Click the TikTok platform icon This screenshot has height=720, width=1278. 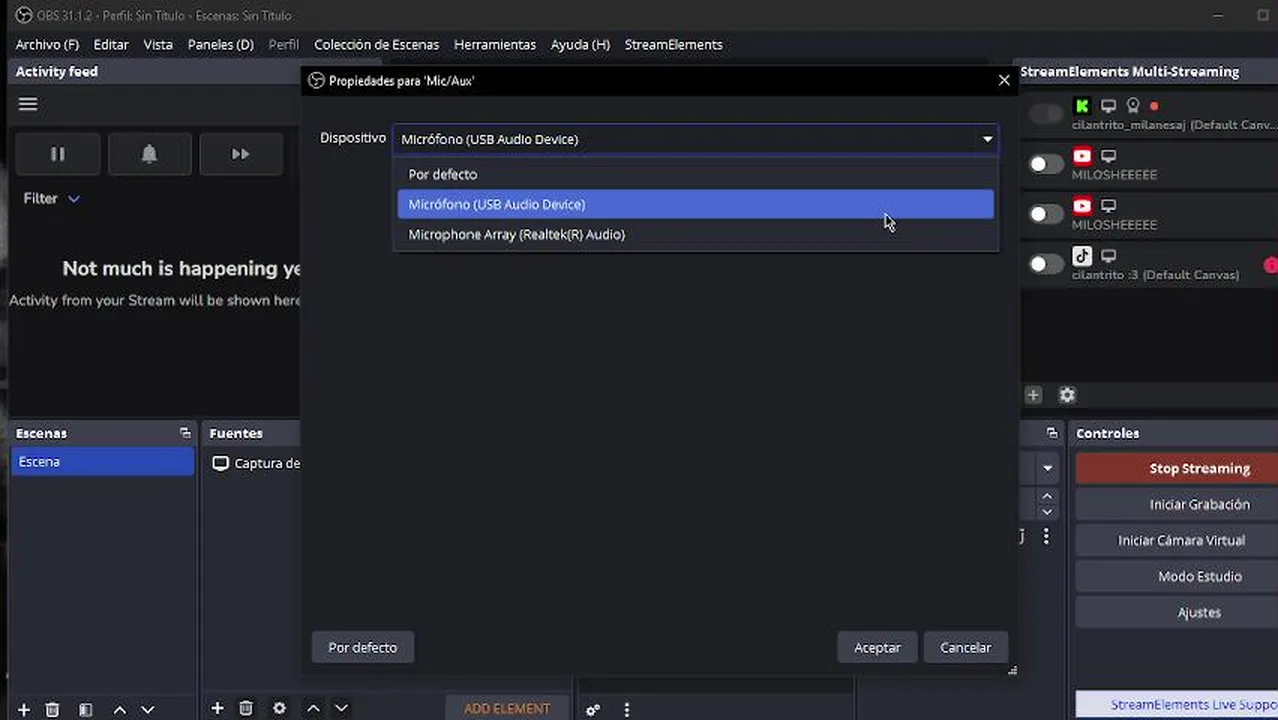[1082, 256]
